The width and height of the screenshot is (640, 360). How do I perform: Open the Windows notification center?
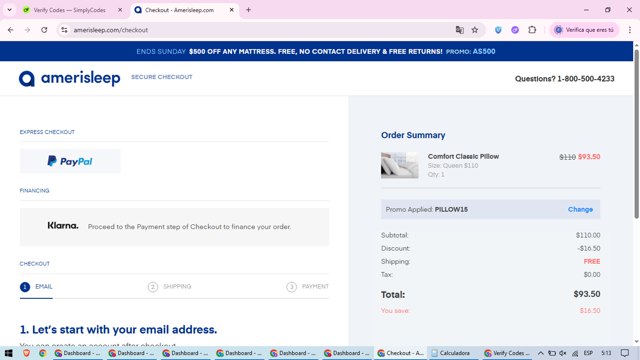point(625,353)
